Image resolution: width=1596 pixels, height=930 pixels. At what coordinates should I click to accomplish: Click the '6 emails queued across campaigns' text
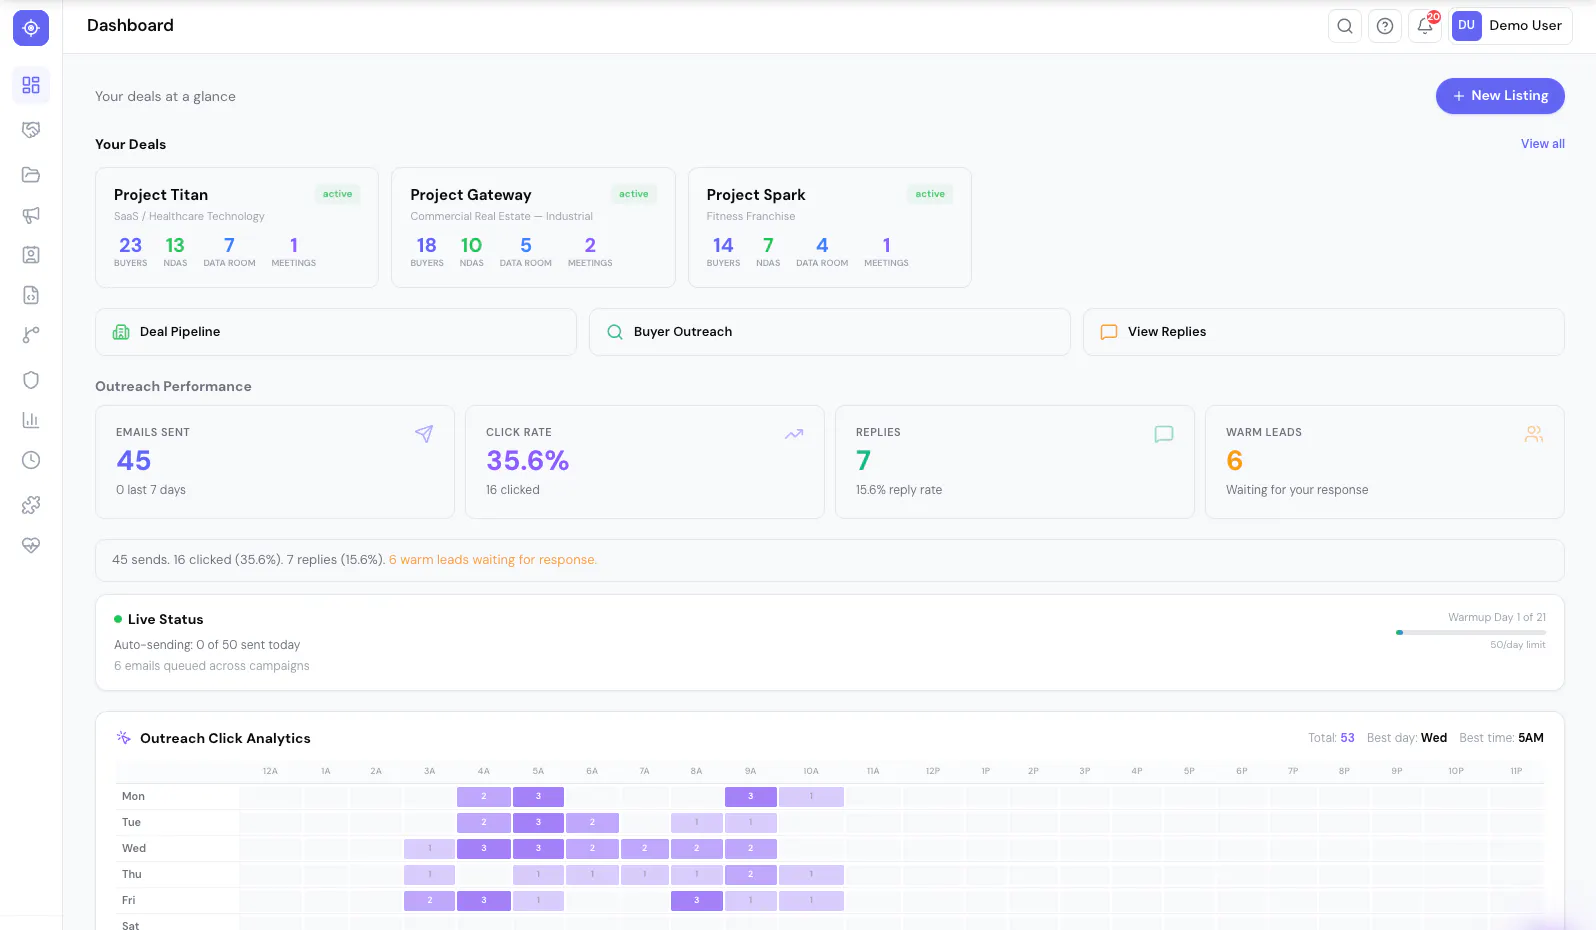212,666
